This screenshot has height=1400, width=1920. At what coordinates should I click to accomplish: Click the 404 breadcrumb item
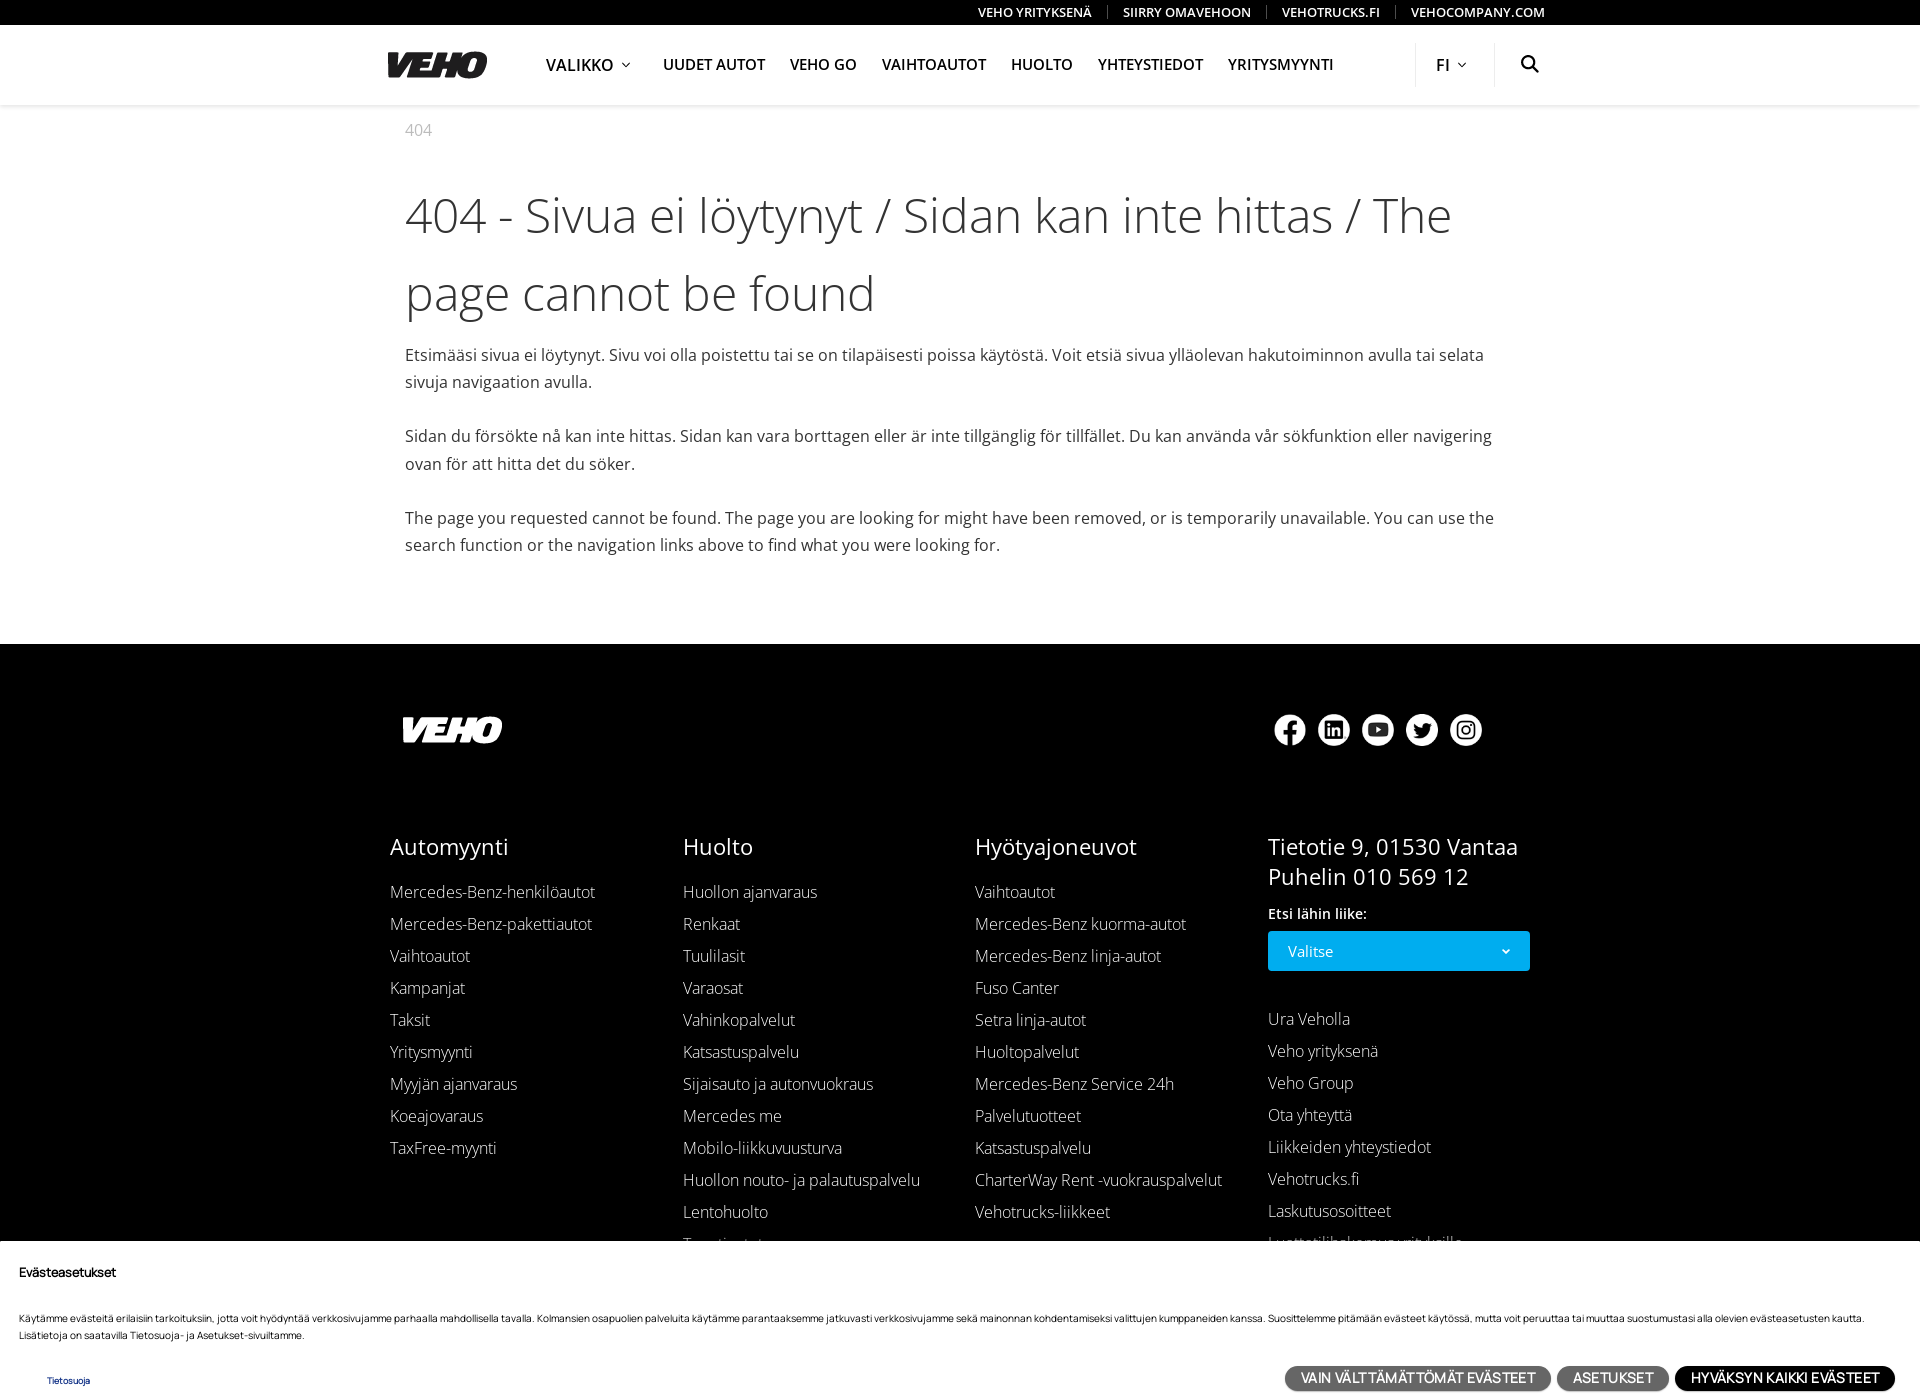pos(417,130)
